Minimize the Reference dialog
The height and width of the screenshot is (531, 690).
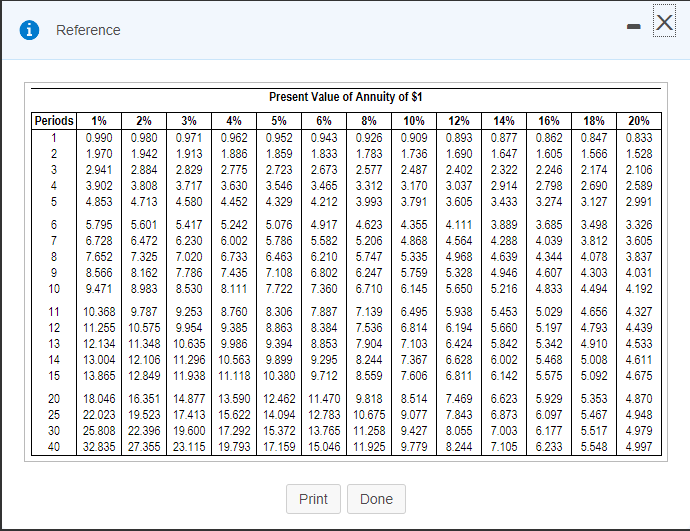[633, 27]
